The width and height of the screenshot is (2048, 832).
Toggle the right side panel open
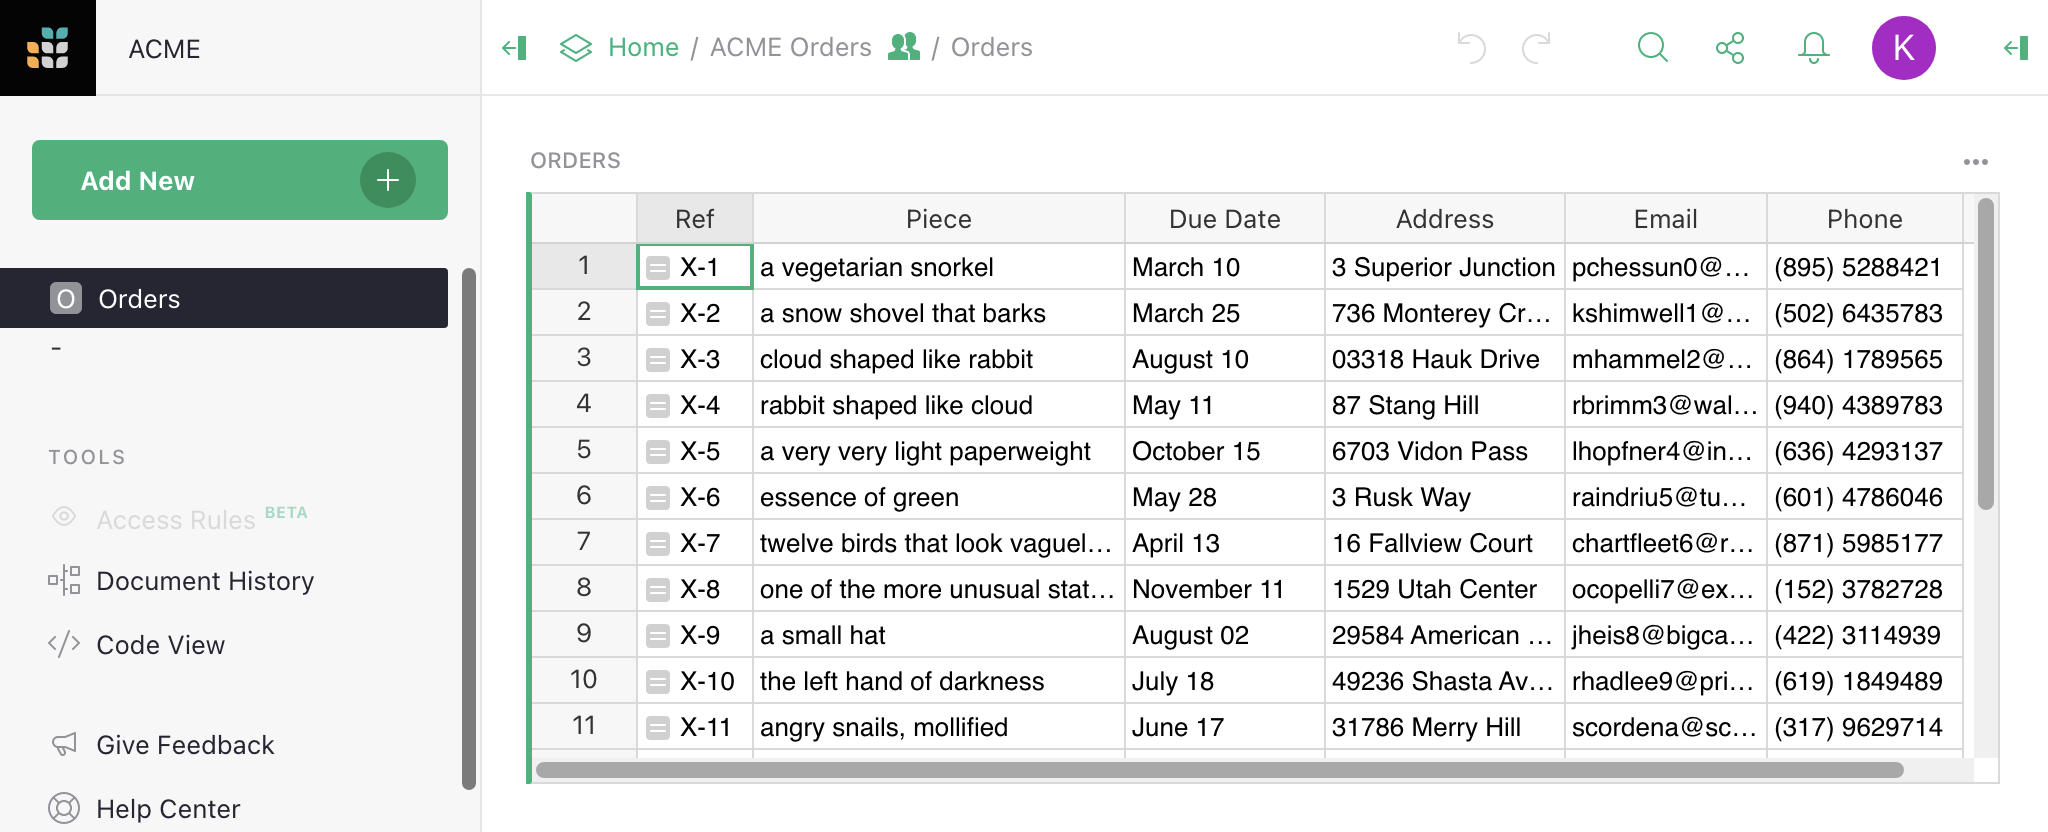(x=2016, y=48)
